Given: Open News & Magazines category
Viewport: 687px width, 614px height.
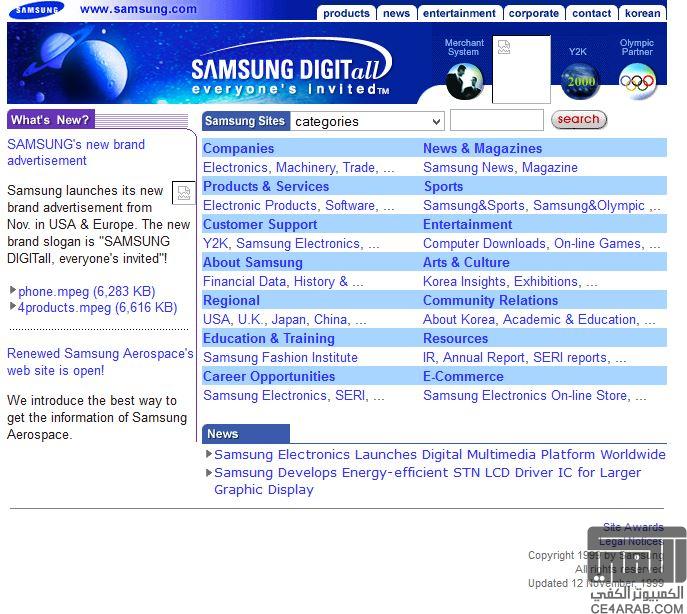Looking at the screenshot, I should pos(482,148).
